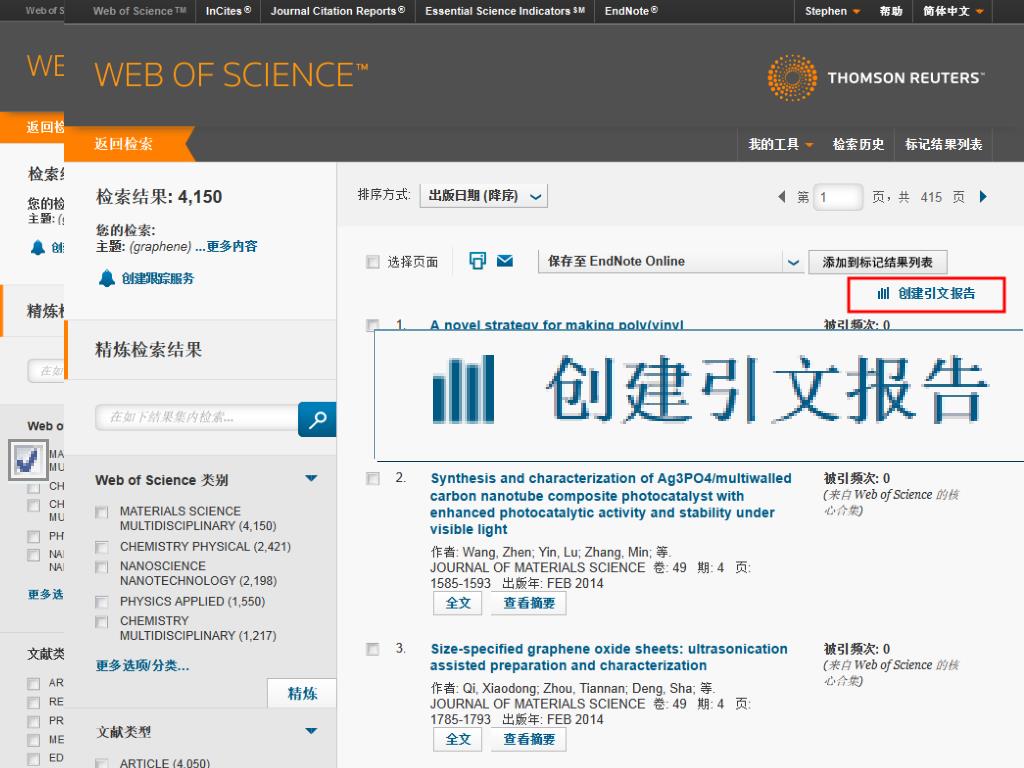This screenshot has height=768, width=1024.
Task: Open 帮助 help in the top bar
Action: click(891, 11)
